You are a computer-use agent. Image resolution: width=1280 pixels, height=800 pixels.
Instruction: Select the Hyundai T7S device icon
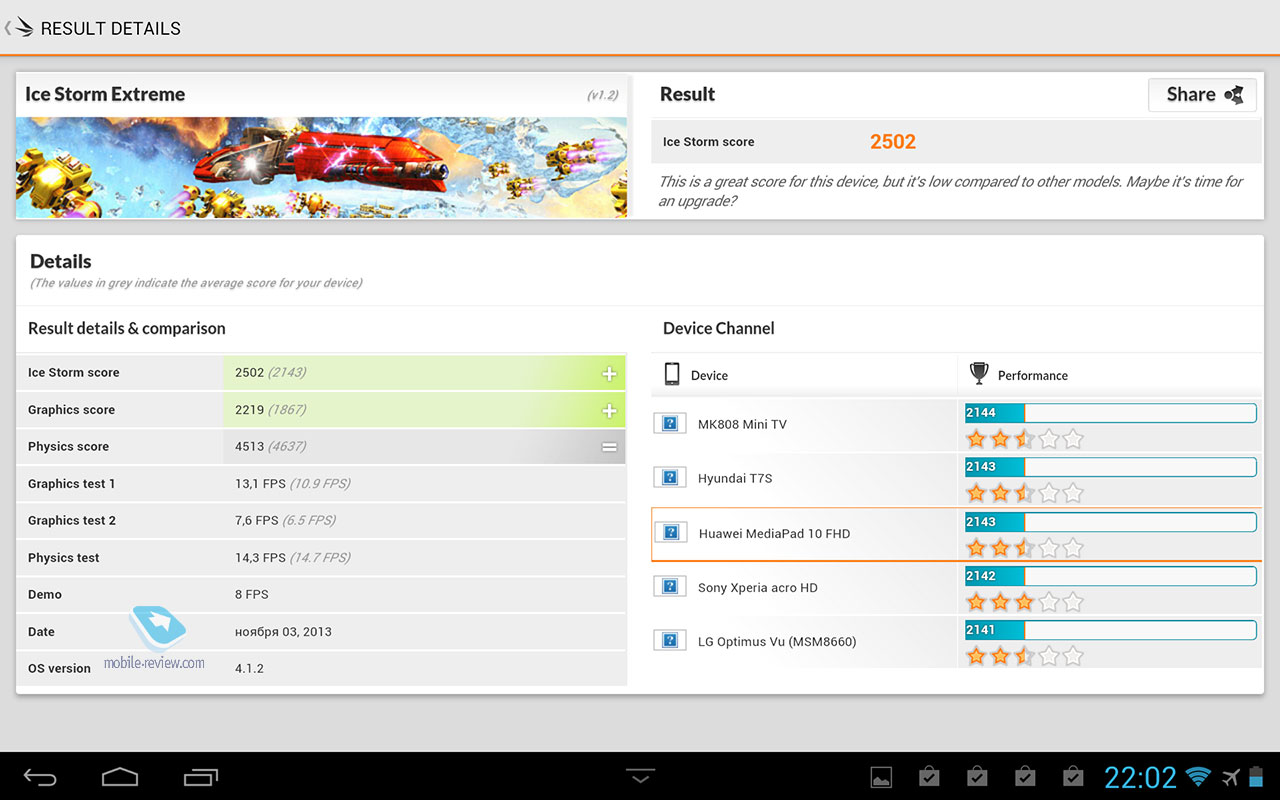coord(670,478)
